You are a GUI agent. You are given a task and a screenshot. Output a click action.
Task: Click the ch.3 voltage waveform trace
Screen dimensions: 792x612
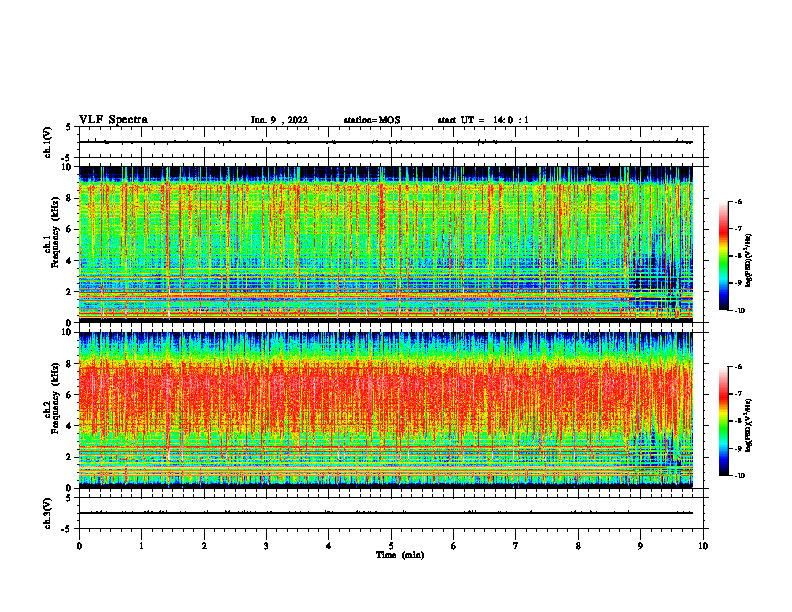click(386, 513)
